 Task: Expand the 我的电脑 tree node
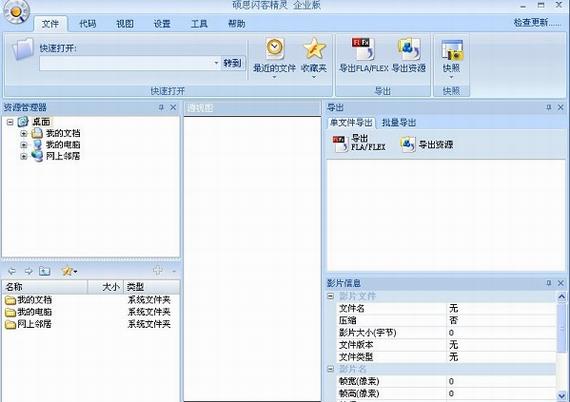pos(24,145)
